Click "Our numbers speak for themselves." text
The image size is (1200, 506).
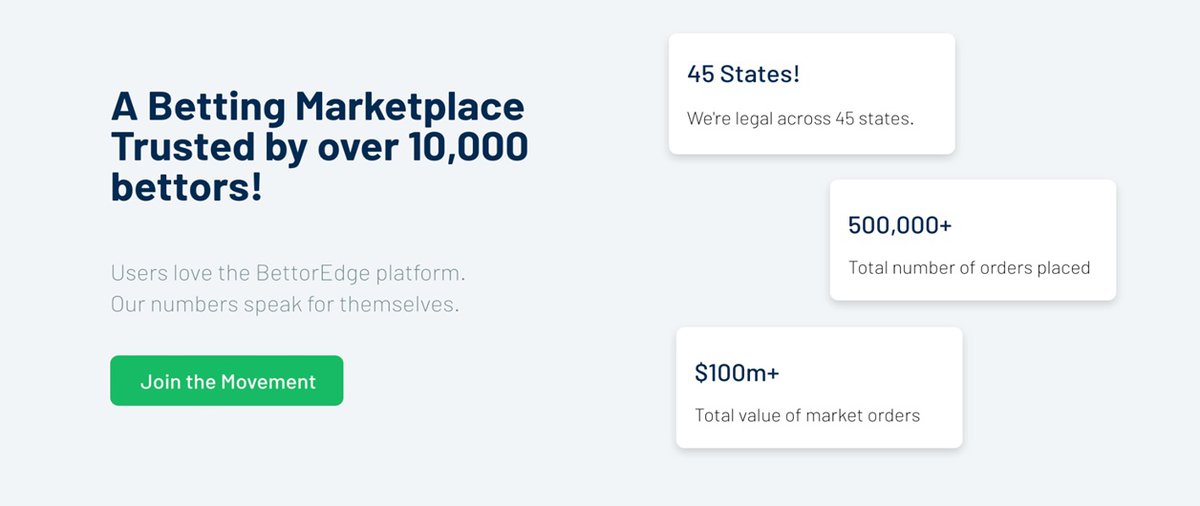point(285,304)
